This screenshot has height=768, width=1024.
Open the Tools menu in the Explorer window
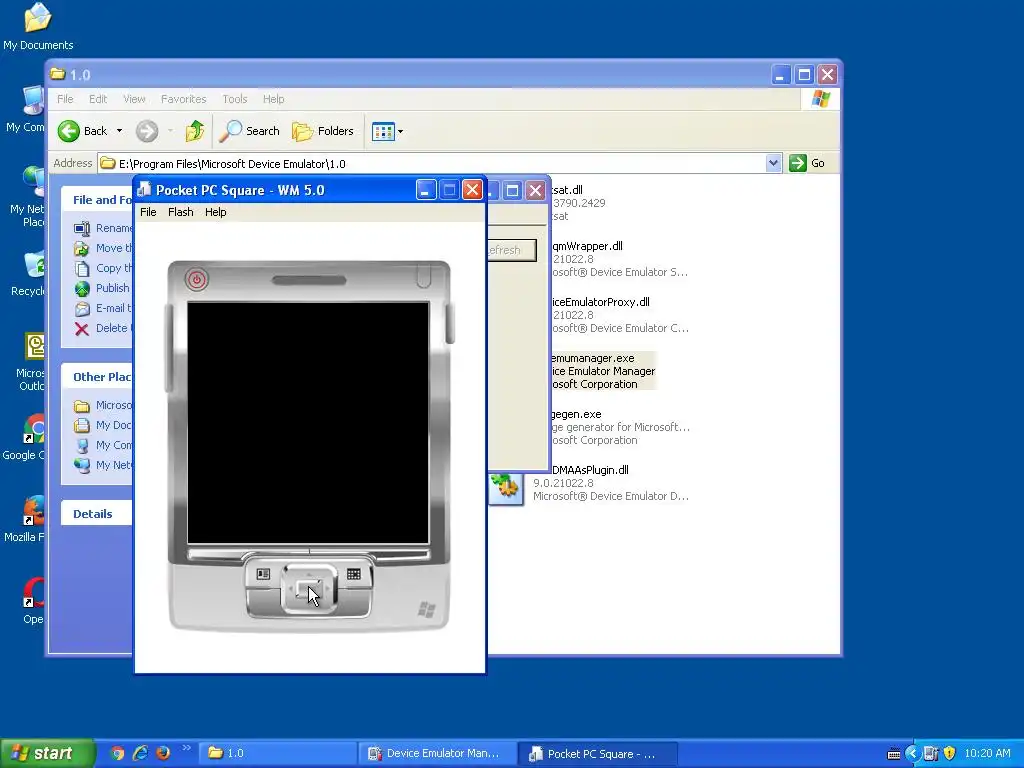(x=234, y=99)
